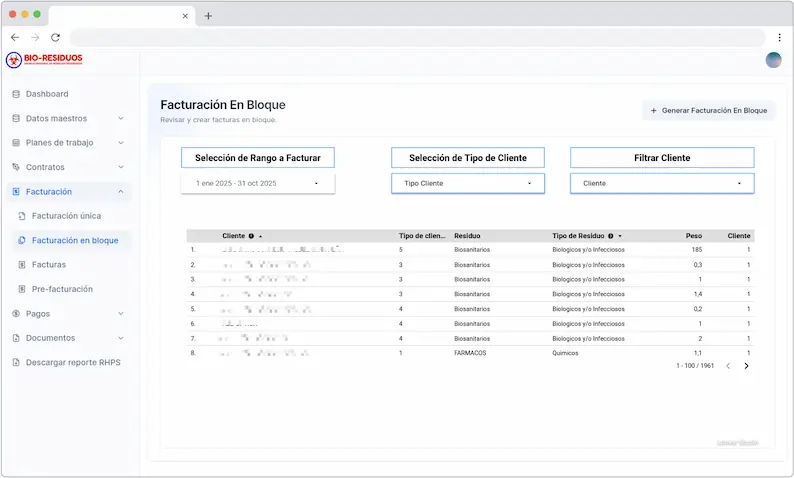Go to previous page of table results
Screen dimensions: 794x478
pos(728,366)
